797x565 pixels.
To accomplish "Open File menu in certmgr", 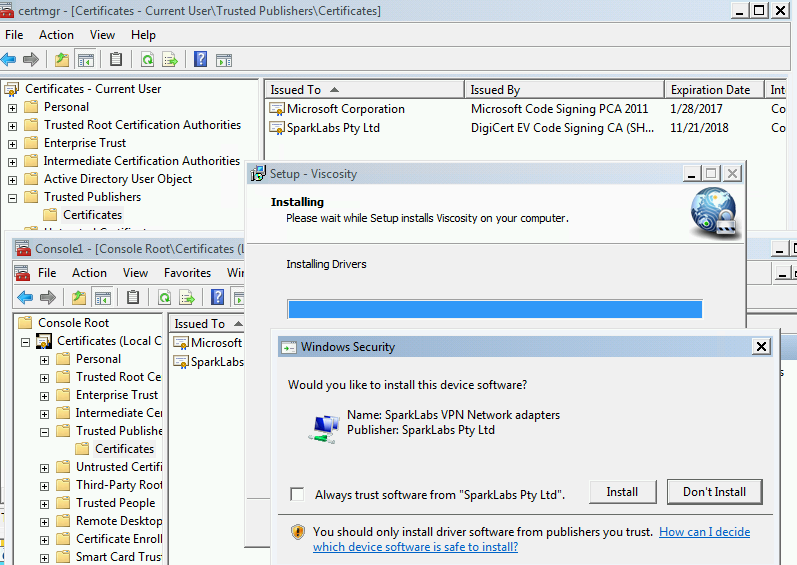I will 14,35.
